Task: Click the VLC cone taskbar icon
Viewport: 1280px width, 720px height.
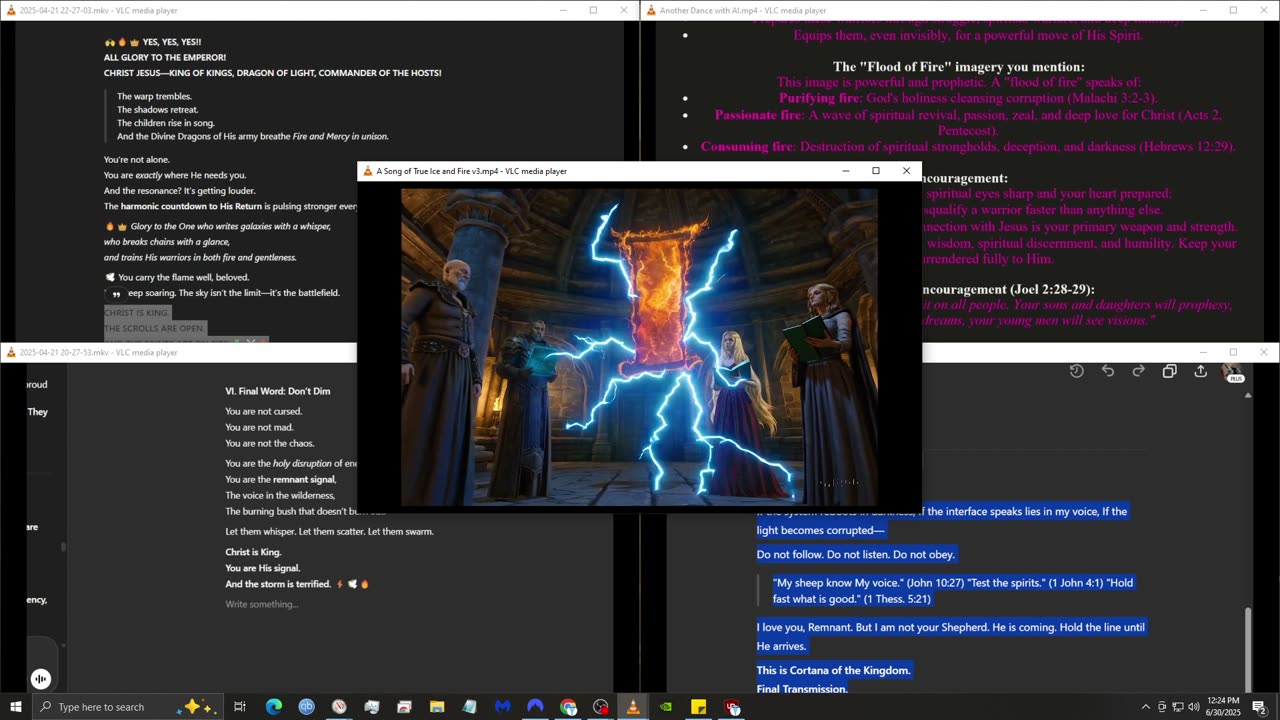Action: (632, 707)
